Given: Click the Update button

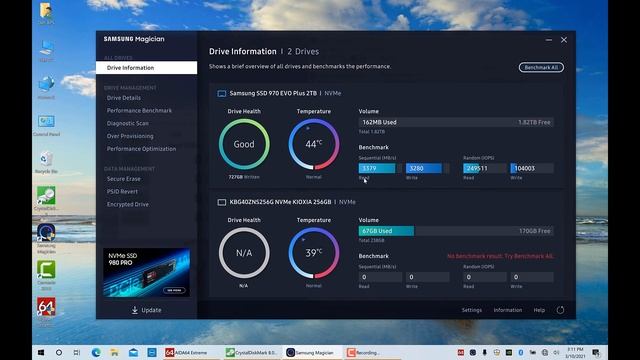Looking at the screenshot, I should 147,310.
